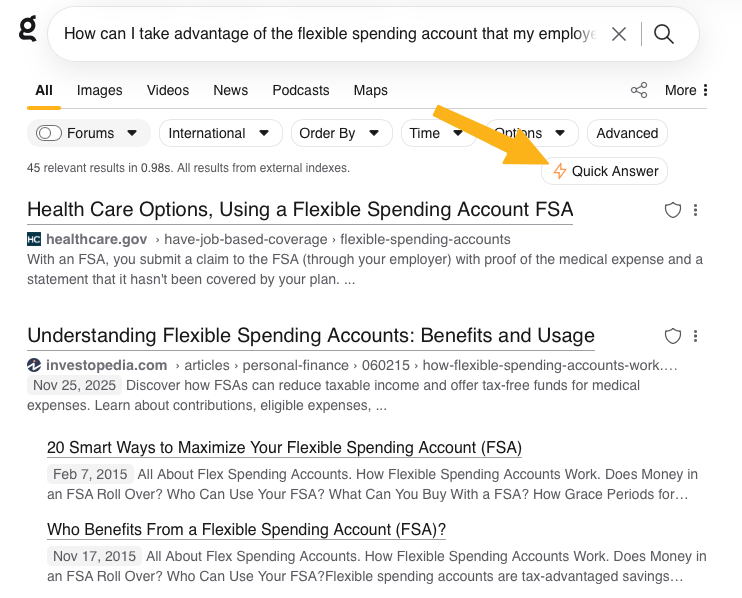Click the Quick Answer button
Screen dimensions: 742x598
coord(605,171)
